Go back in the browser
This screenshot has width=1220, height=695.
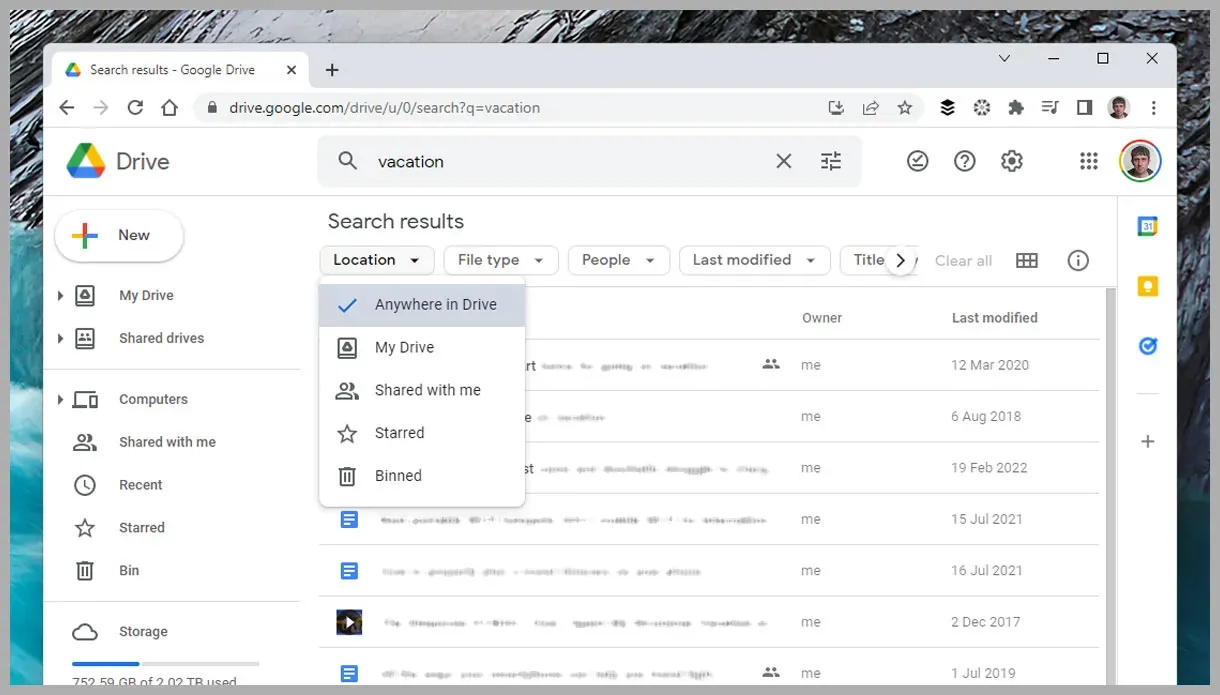[x=67, y=108]
